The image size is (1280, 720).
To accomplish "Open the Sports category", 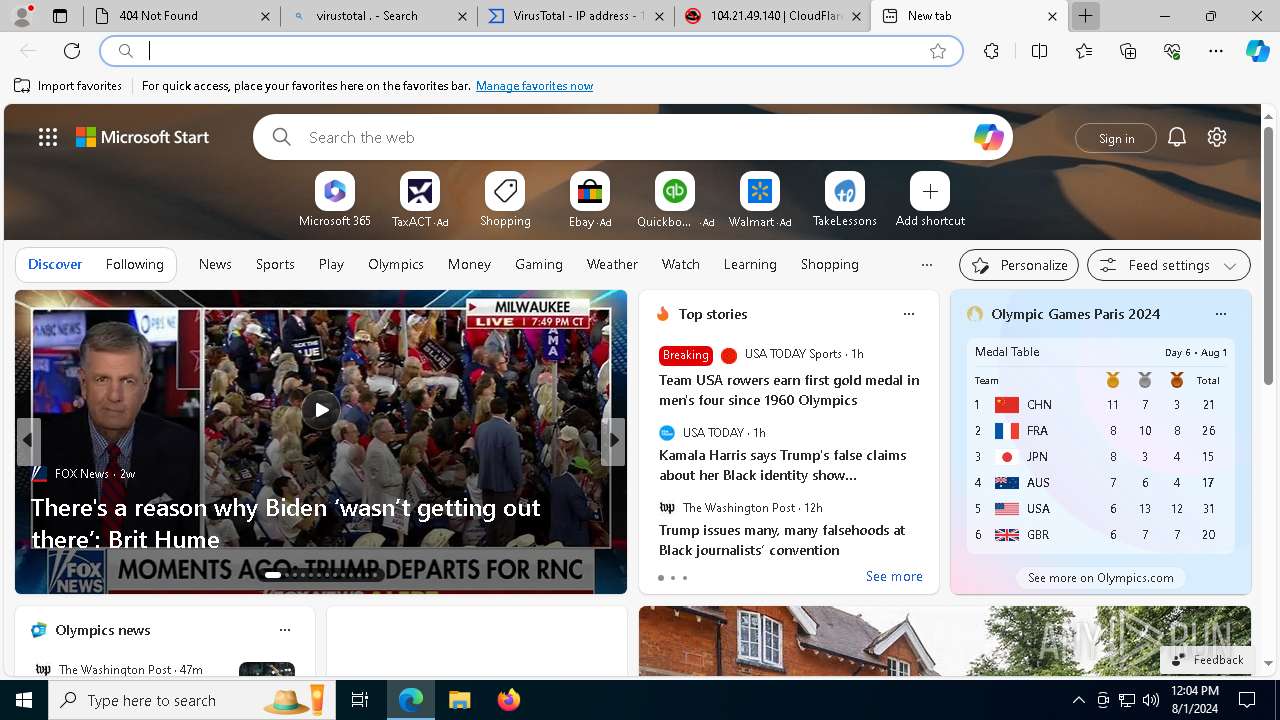I will pos(275,264).
